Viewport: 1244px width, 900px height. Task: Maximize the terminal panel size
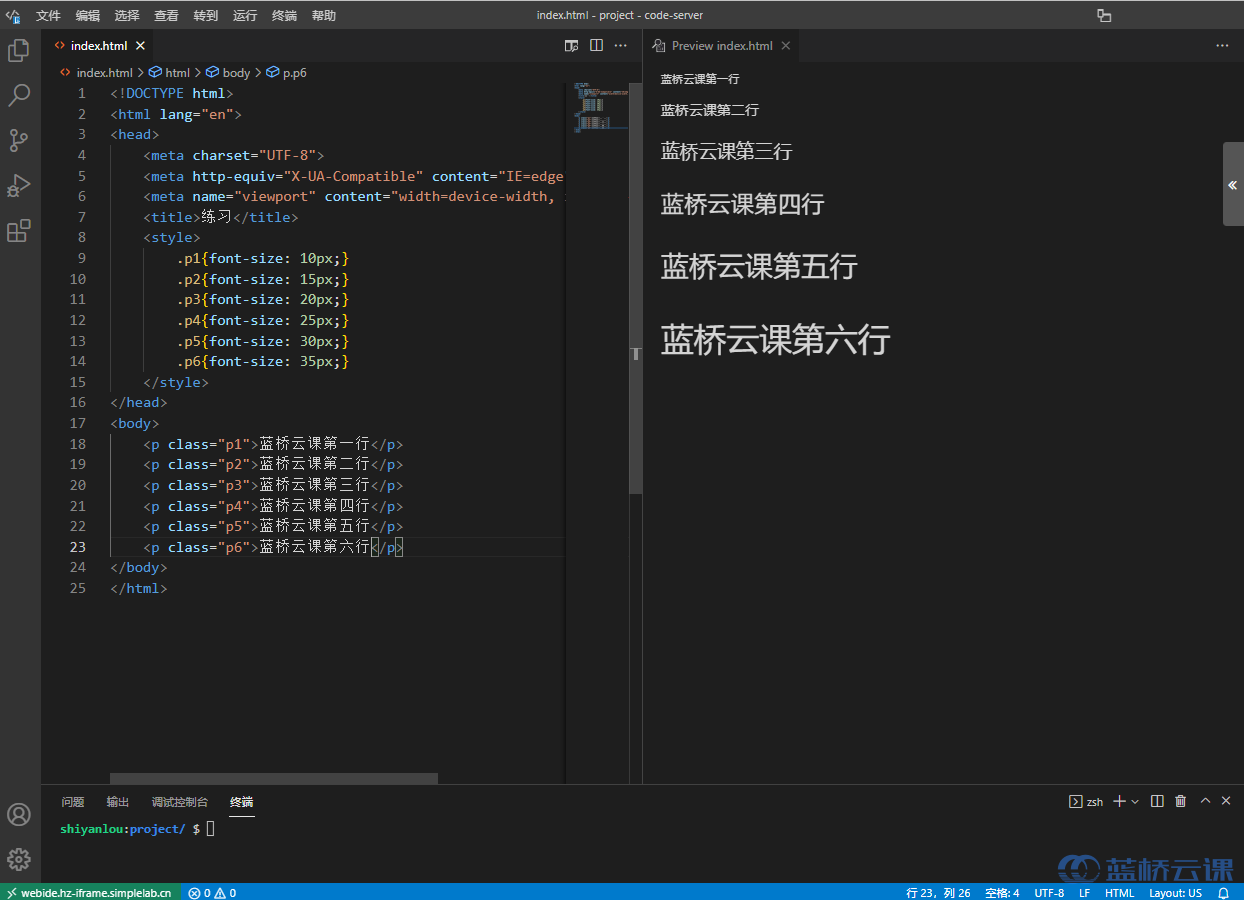[1205, 801]
